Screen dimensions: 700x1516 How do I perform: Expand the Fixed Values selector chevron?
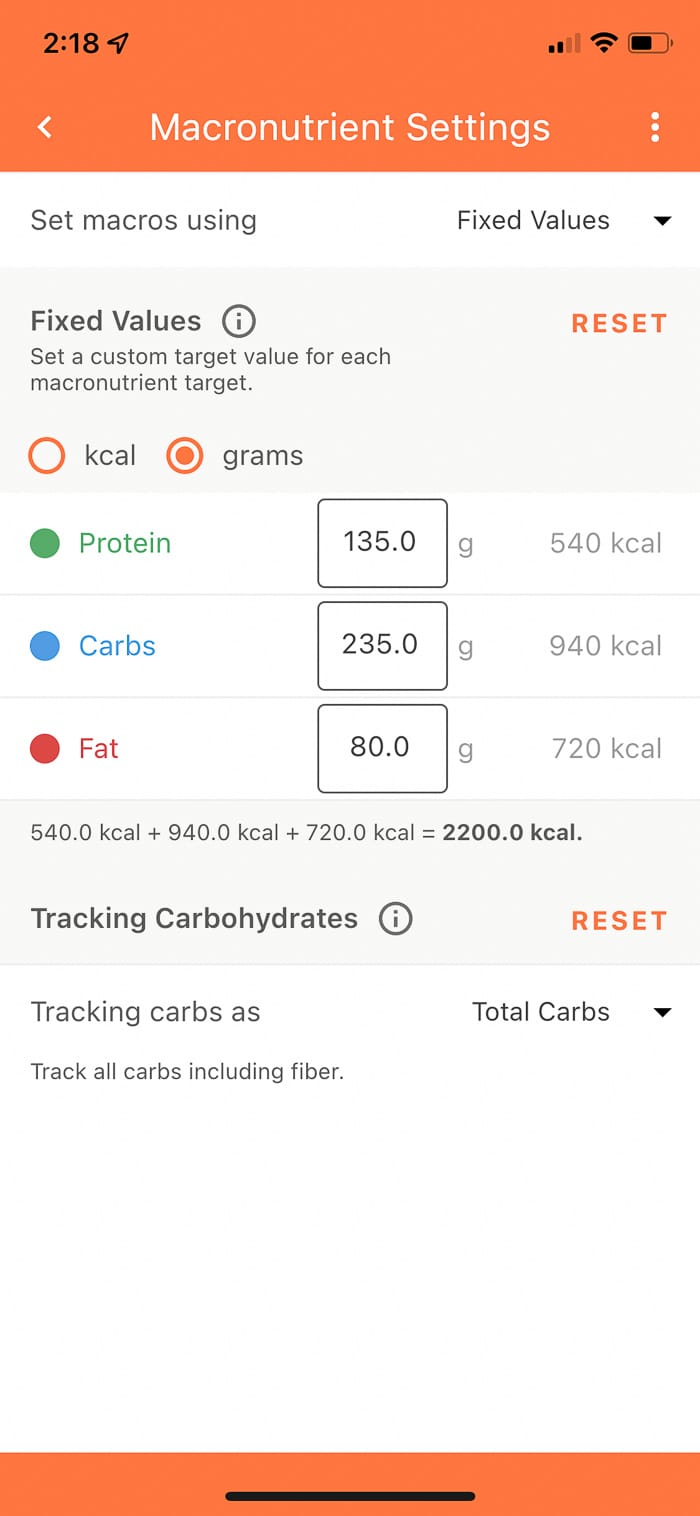pos(663,220)
